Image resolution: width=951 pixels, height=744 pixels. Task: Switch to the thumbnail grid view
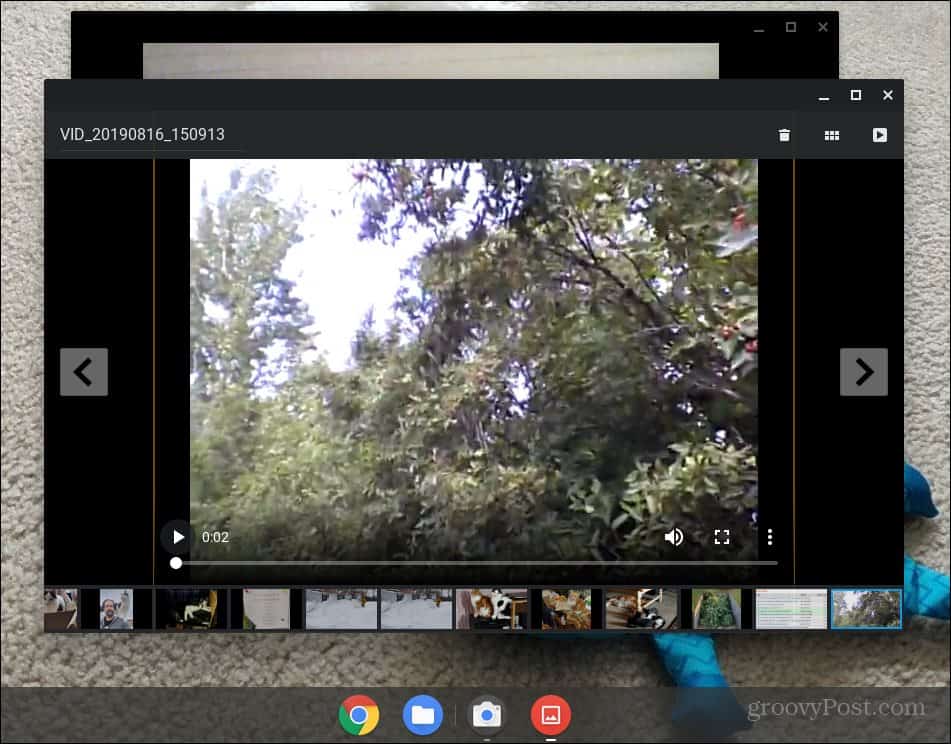(x=832, y=135)
